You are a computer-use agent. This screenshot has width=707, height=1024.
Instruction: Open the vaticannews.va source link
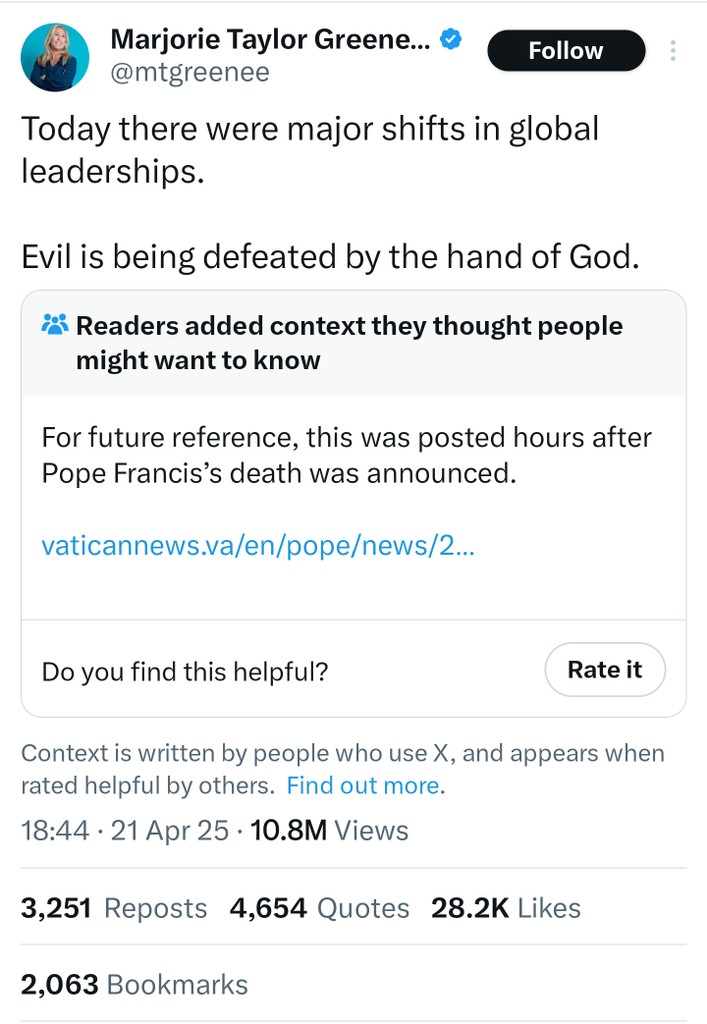click(x=258, y=546)
